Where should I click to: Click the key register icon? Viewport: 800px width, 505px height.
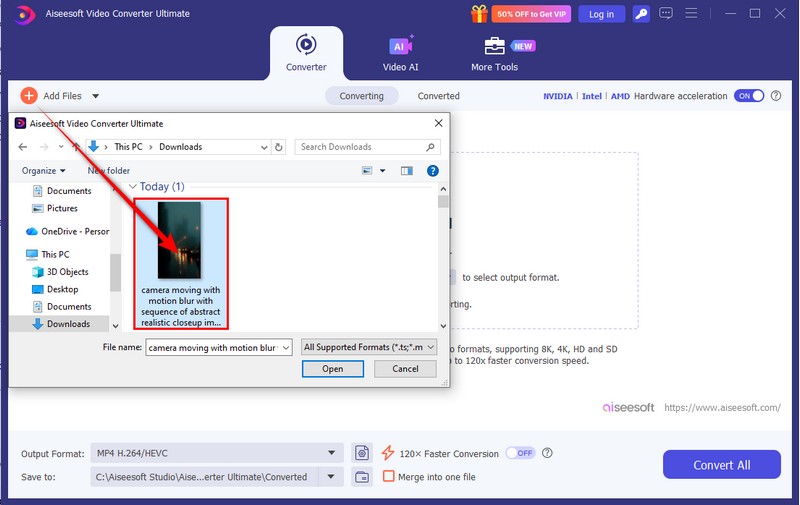click(x=641, y=14)
